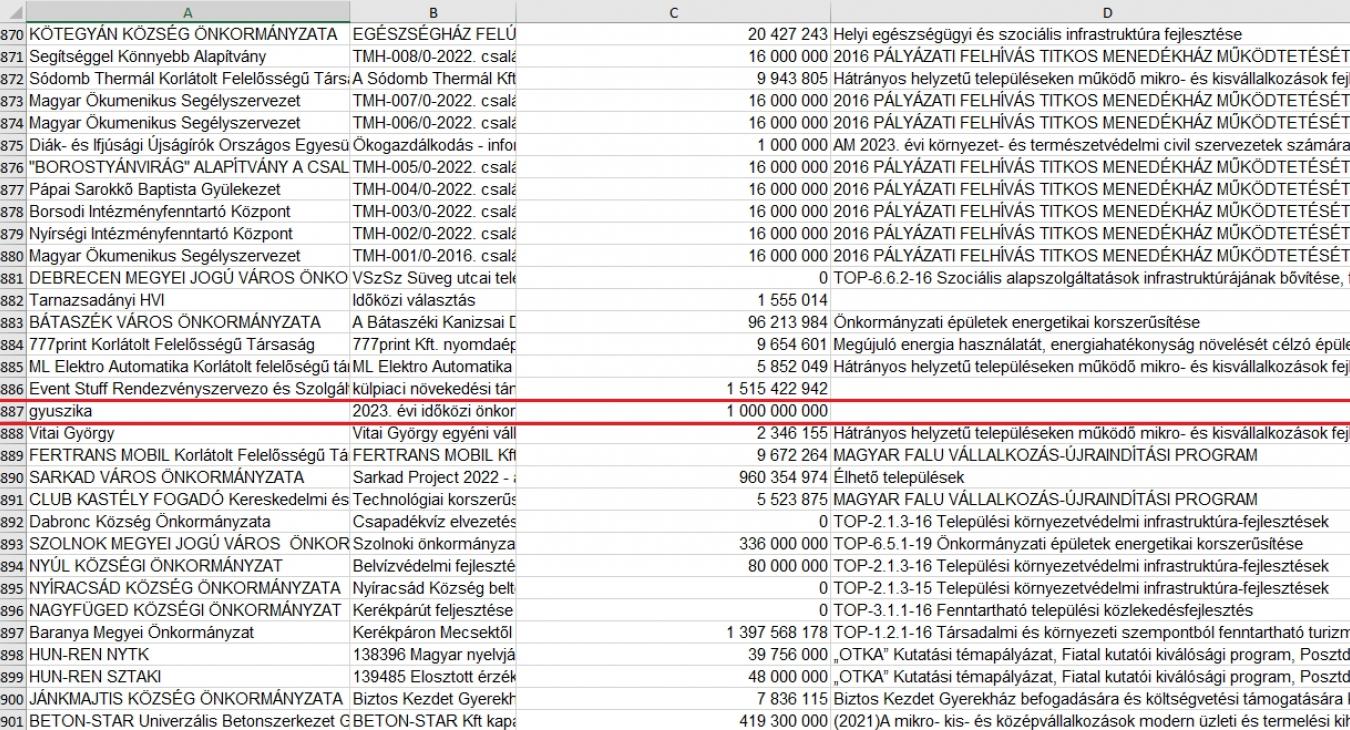
Task: Click Sódomb Thermál company name cell
Action: pos(189,78)
